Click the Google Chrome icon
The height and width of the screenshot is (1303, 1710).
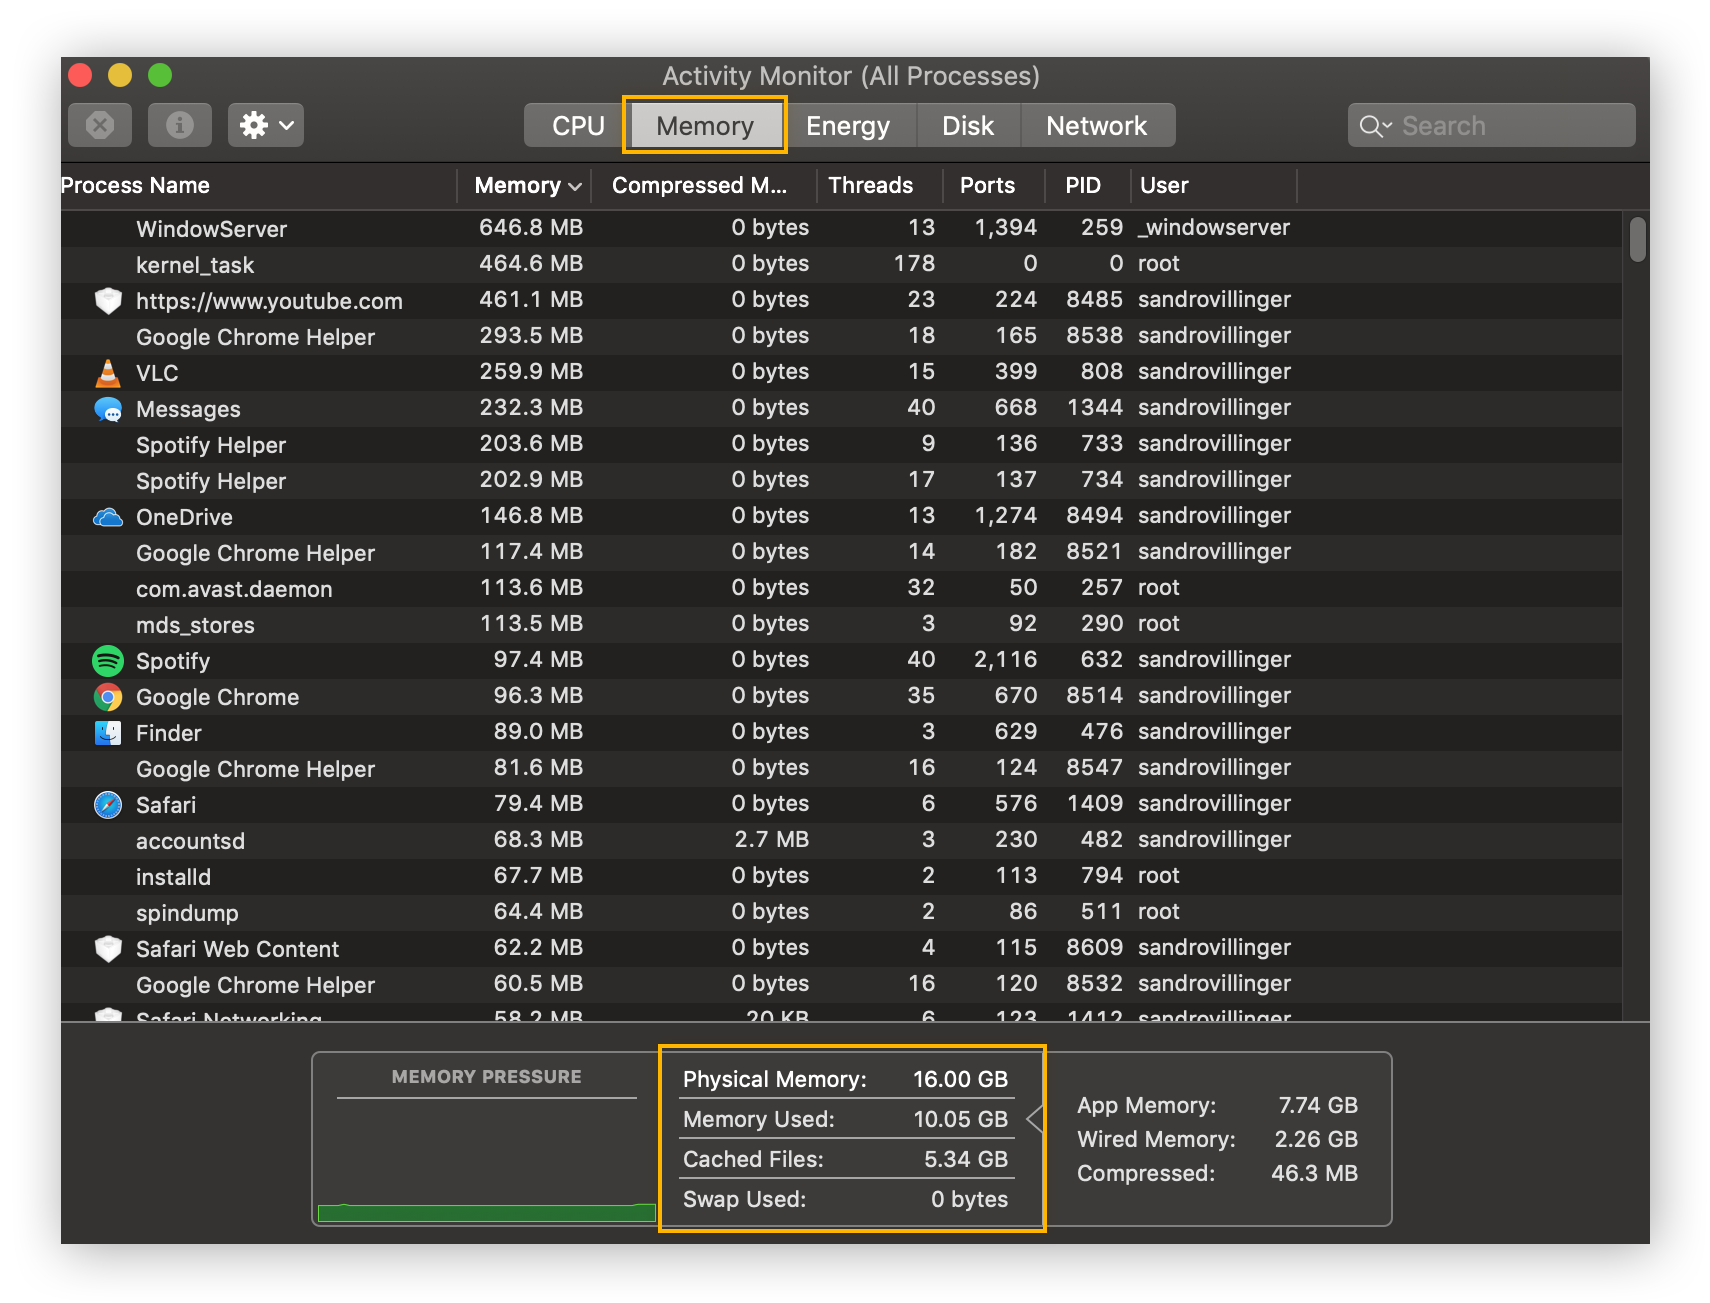click(109, 696)
